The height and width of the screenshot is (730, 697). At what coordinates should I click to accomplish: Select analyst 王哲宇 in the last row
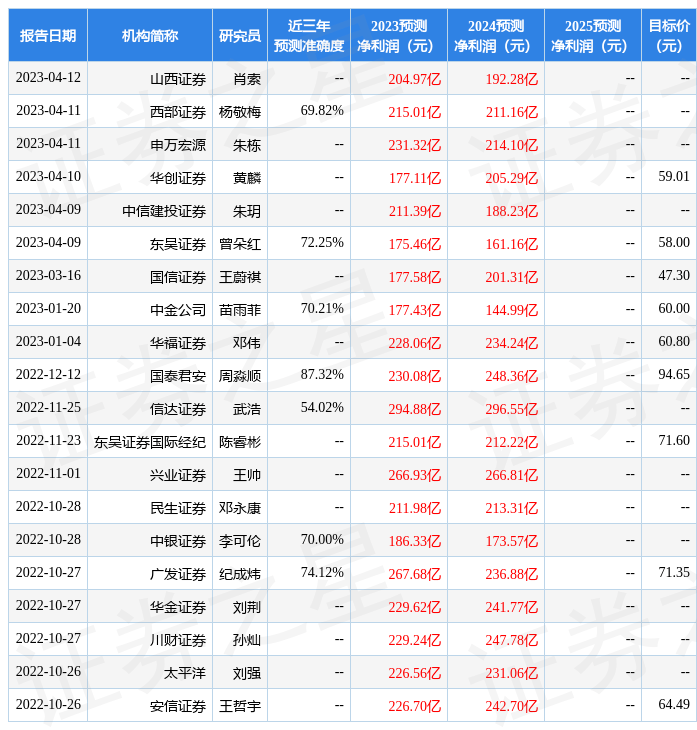click(240, 706)
